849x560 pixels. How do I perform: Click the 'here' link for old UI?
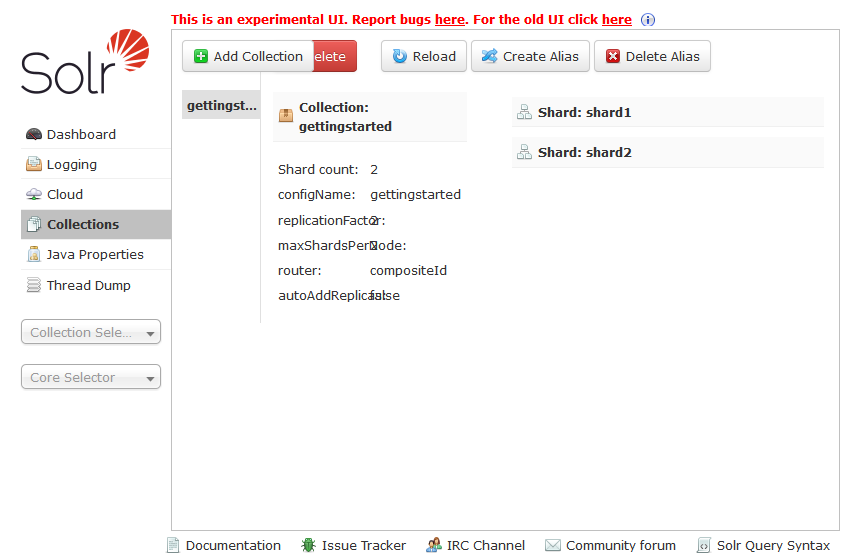pyautogui.click(x=617, y=20)
